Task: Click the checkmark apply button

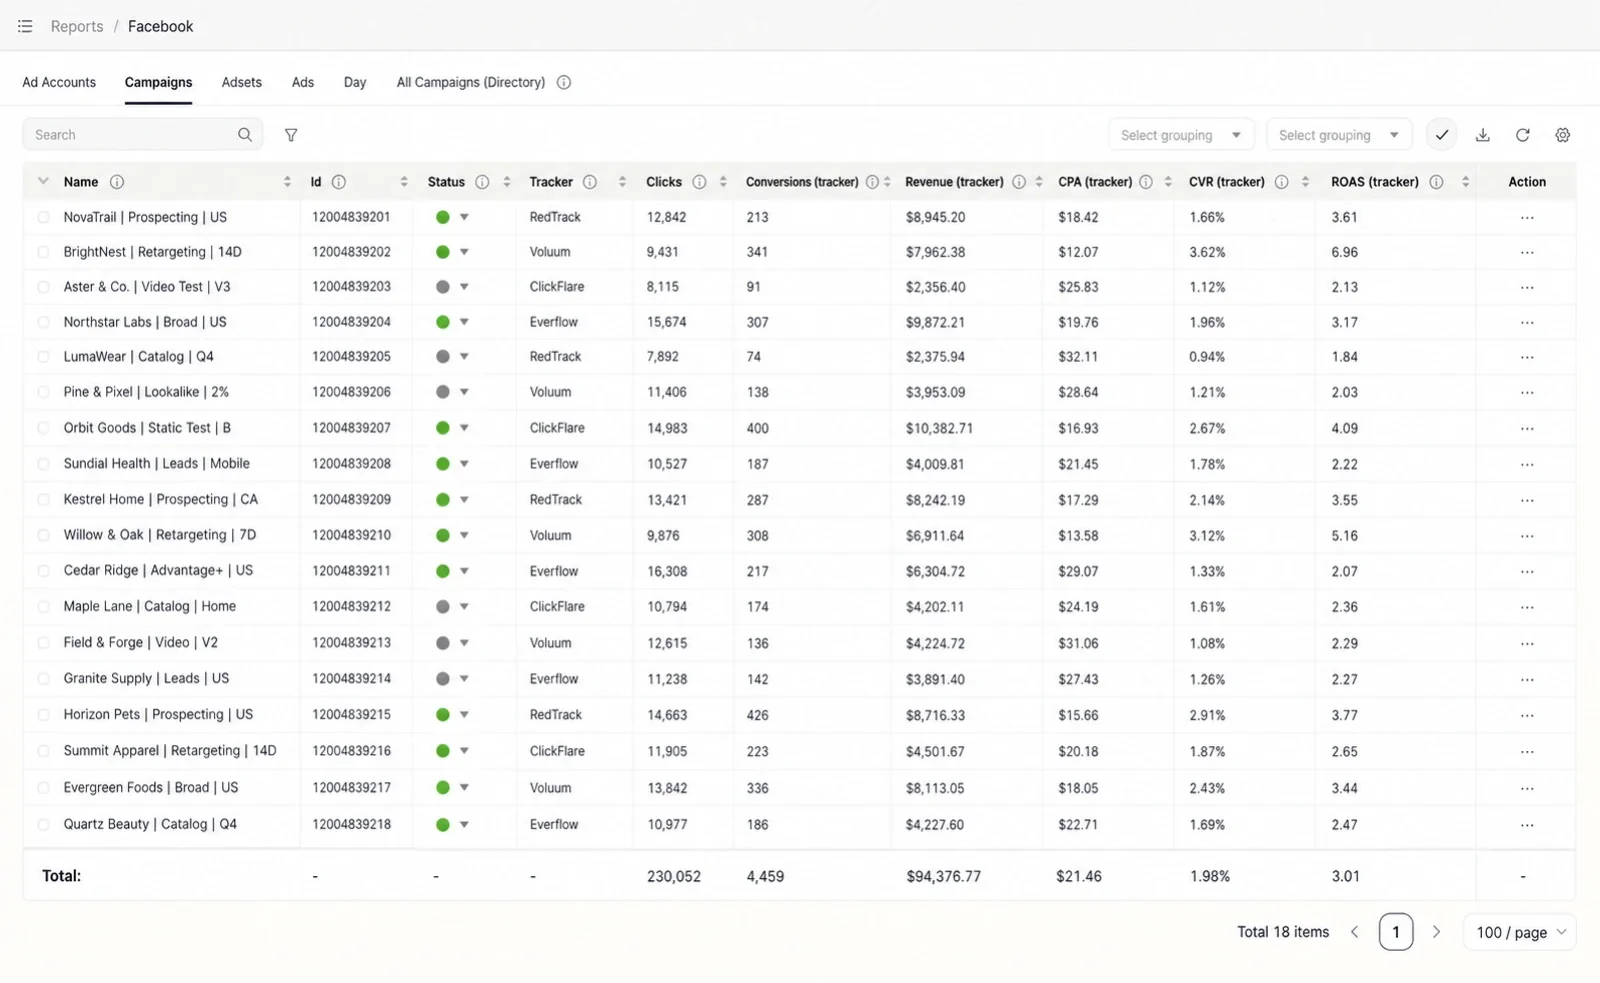Action: coord(1442,135)
